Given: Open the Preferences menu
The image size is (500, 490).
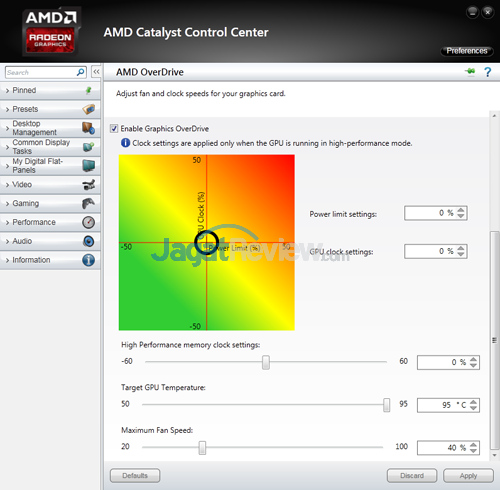Looking at the screenshot, I should (467, 51).
